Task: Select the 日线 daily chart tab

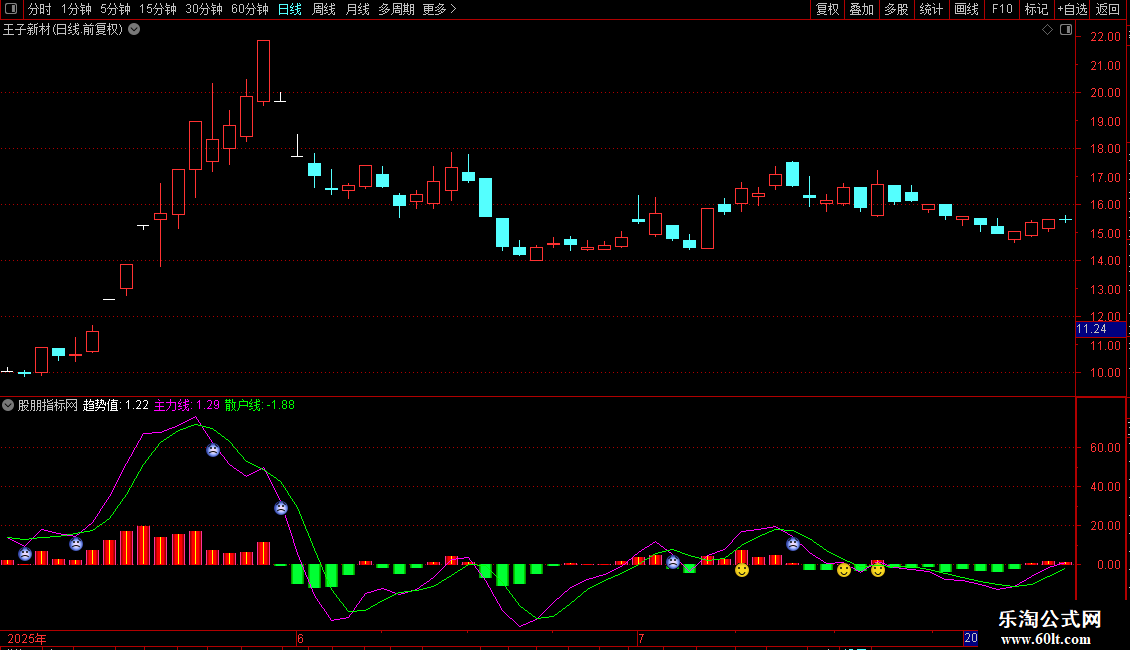Action: (x=290, y=9)
